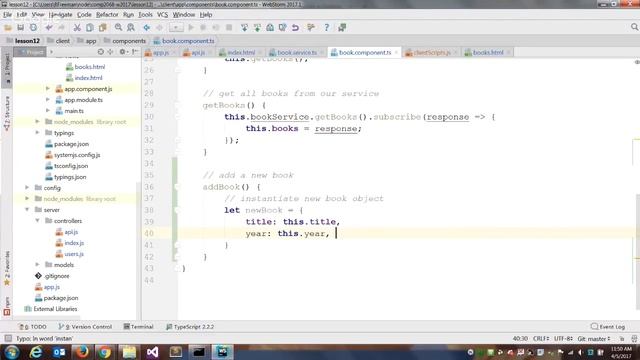Image resolution: width=640 pixels, height=360 pixels.
Task: Open the Git: master branch menu
Action: coord(594,339)
